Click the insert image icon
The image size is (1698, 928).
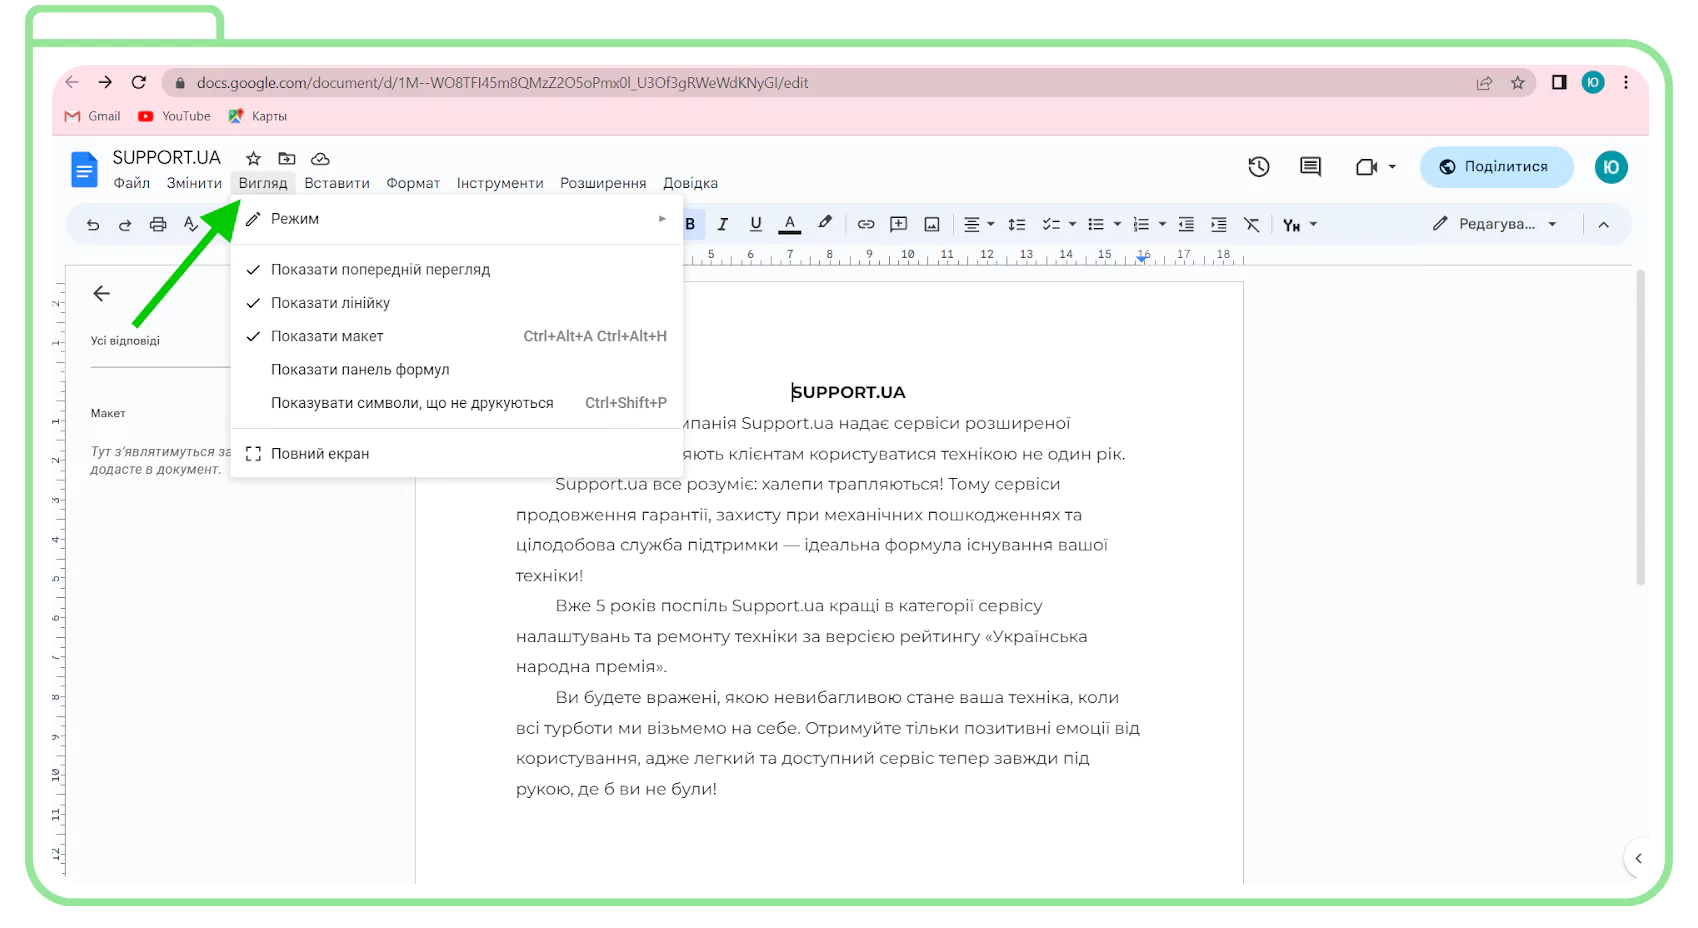[932, 224]
